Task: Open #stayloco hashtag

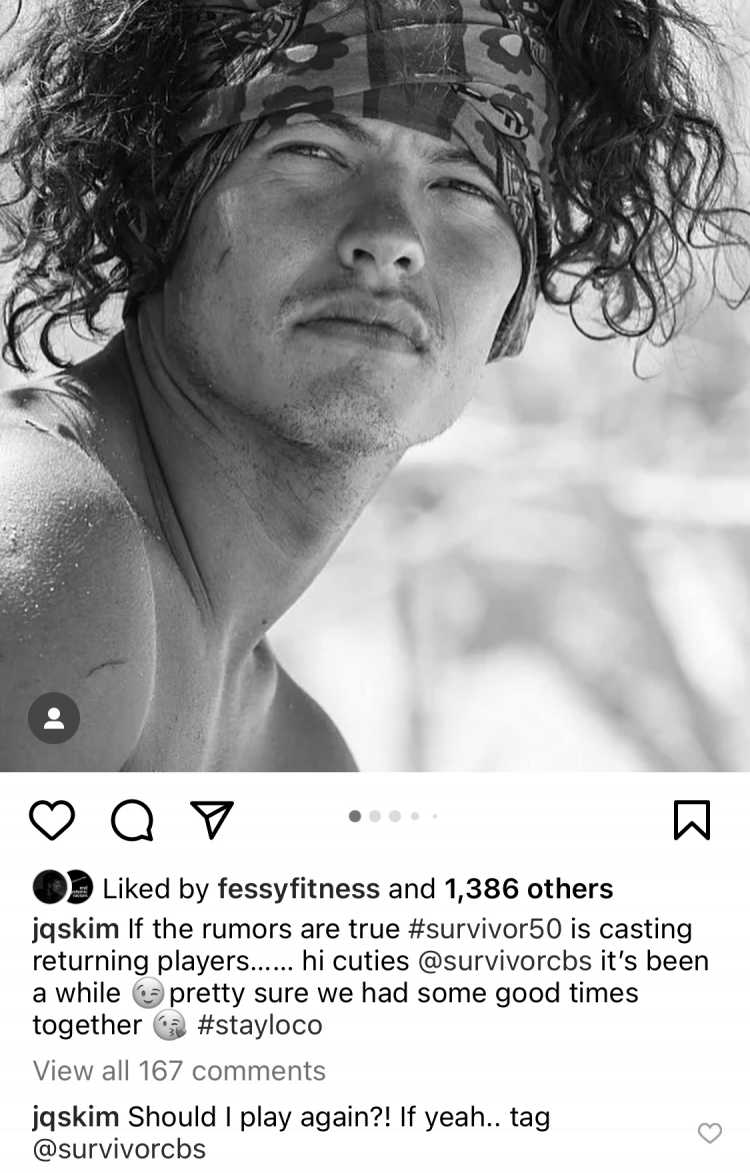Action: tap(259, 1025)
